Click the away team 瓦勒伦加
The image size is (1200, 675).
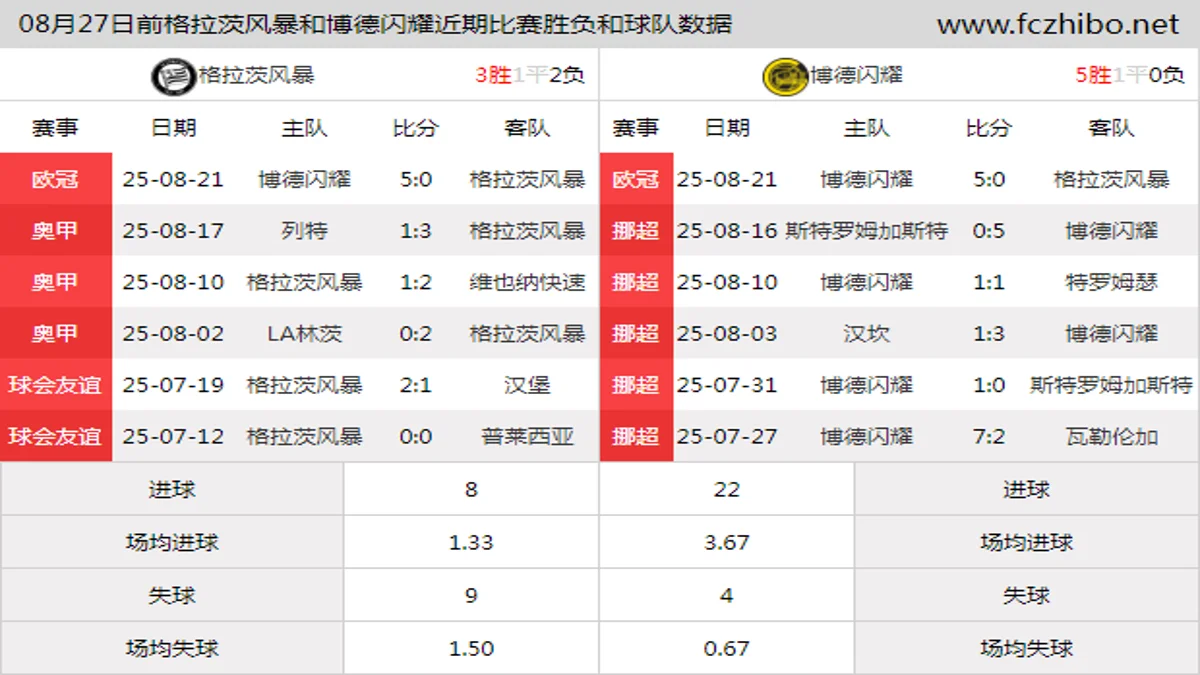pos(1111,436)
